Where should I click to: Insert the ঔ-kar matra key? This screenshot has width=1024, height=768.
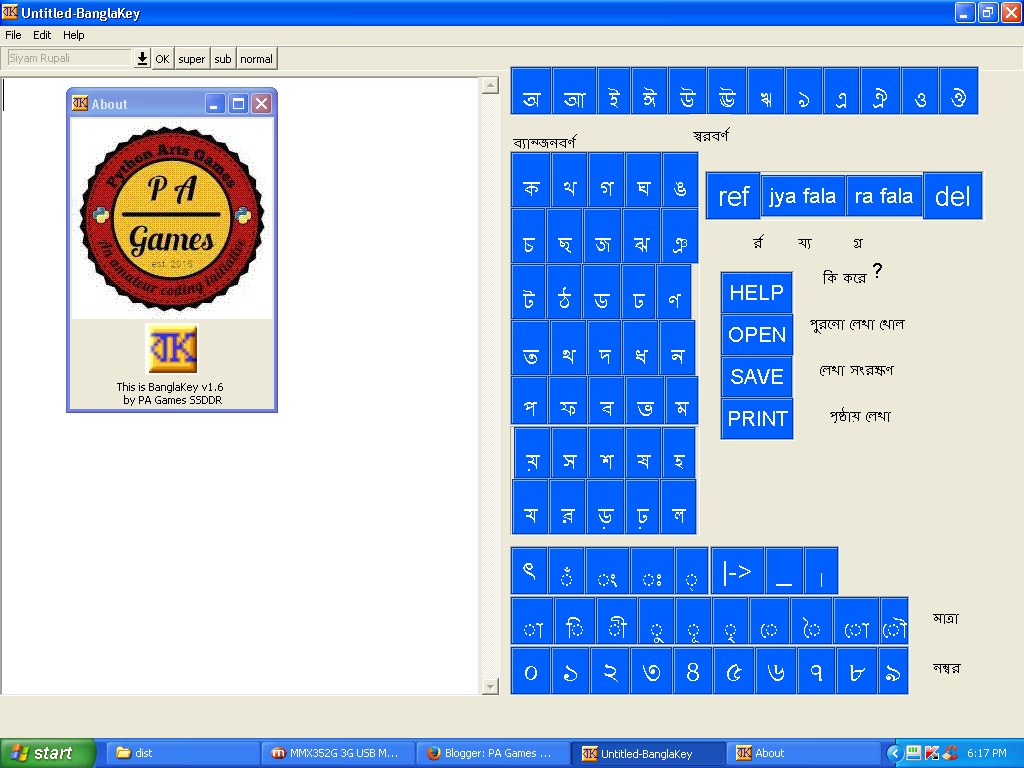point(894,620)
